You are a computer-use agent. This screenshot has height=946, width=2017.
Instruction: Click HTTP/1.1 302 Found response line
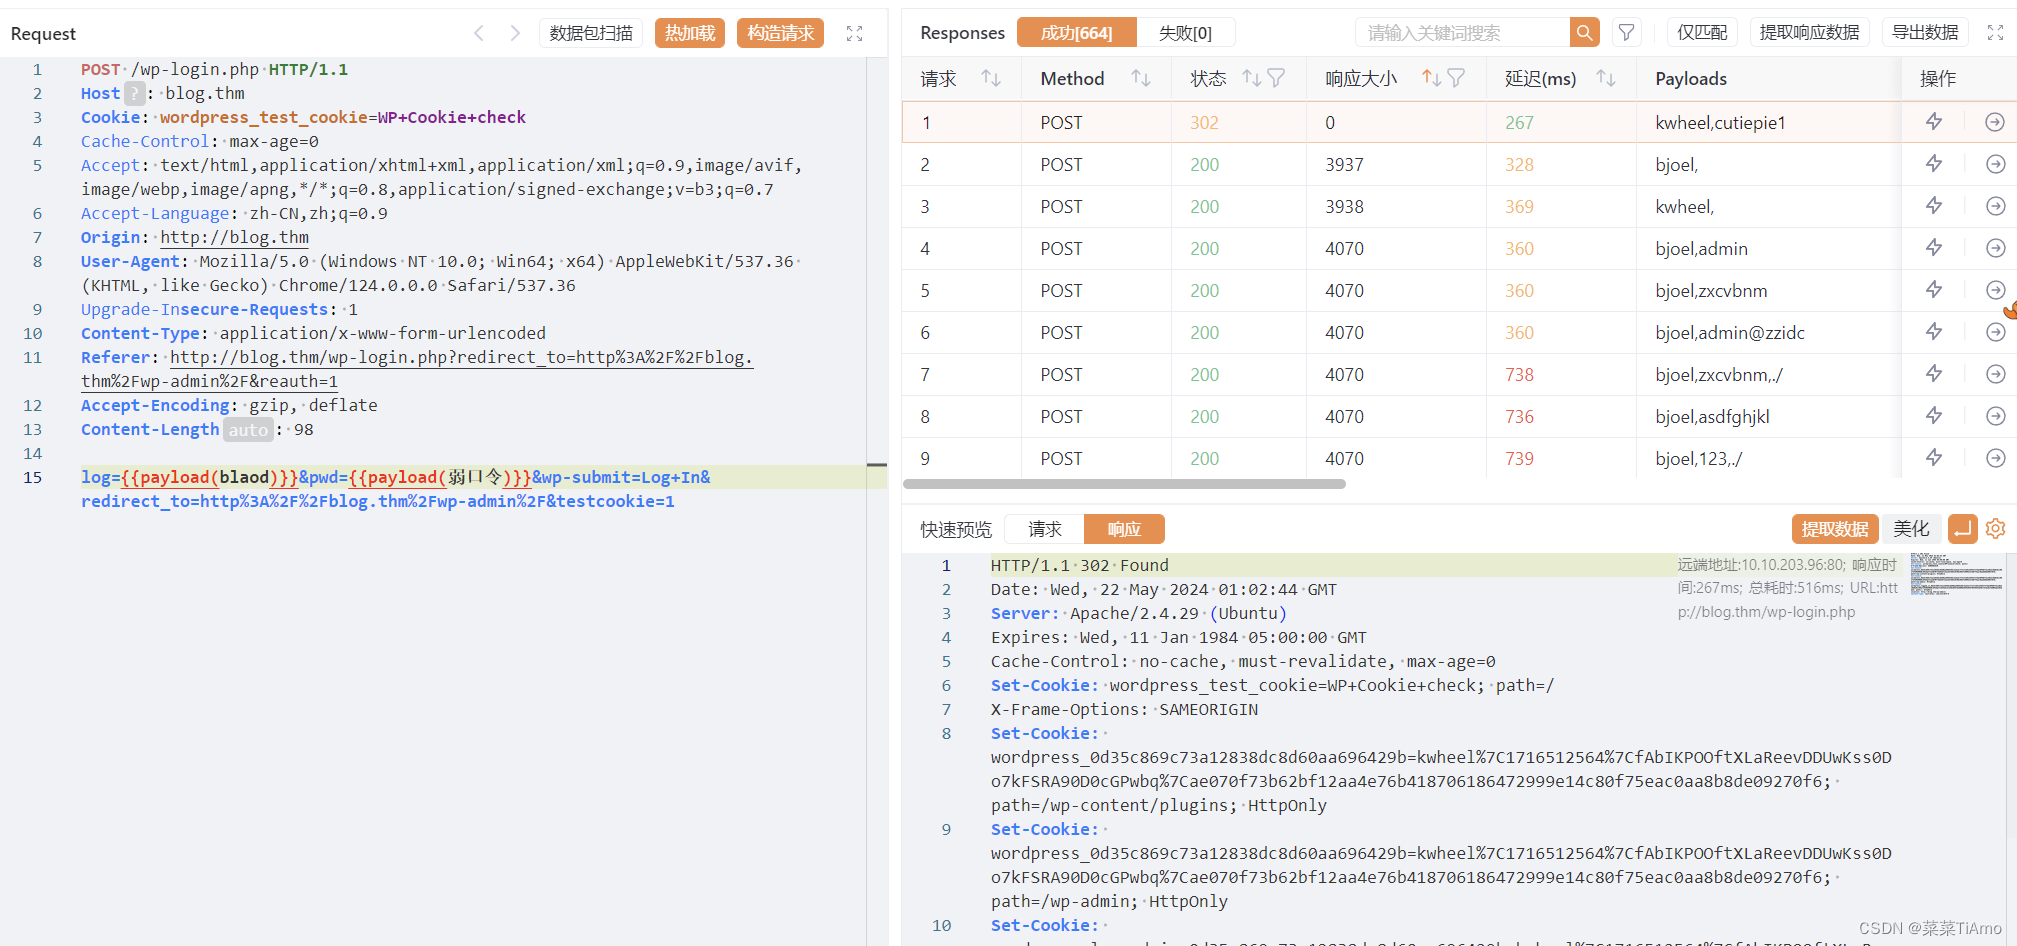click(1079, 565)
